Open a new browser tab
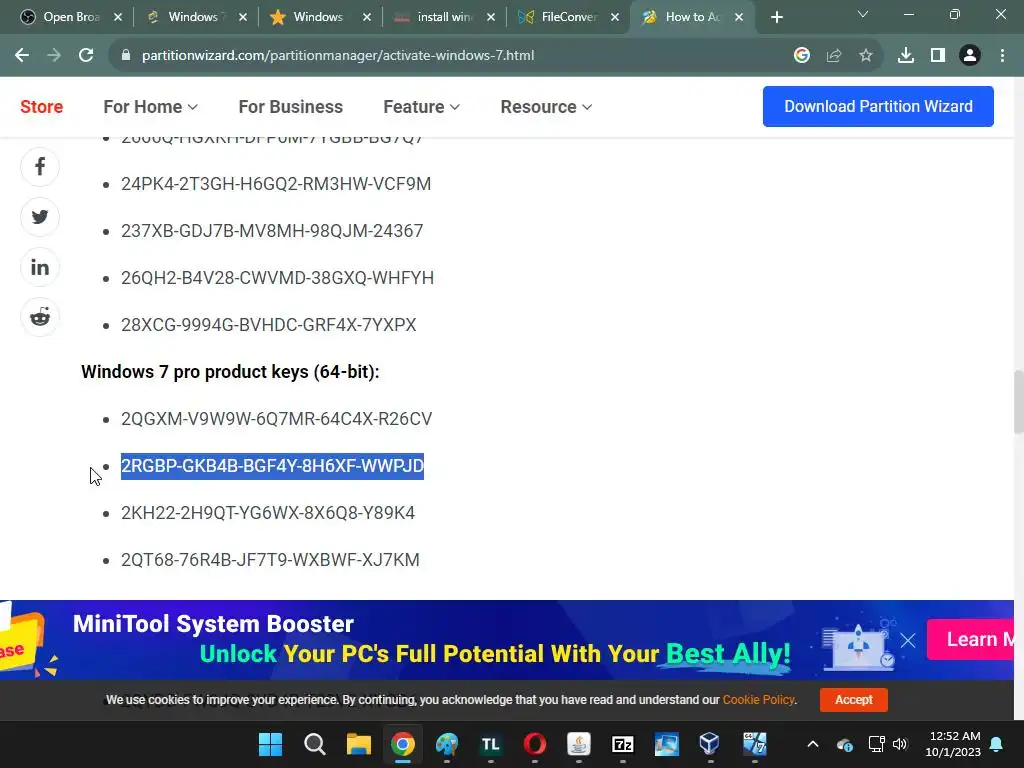This screenshot has width=1024, height=768. pos(776,18)
